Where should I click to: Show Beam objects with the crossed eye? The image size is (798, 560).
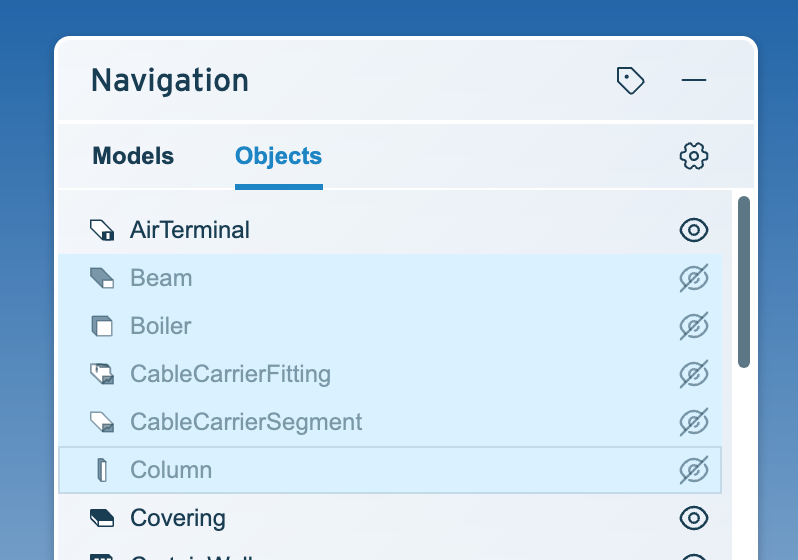pyautogui.click(x=694, y=278)
